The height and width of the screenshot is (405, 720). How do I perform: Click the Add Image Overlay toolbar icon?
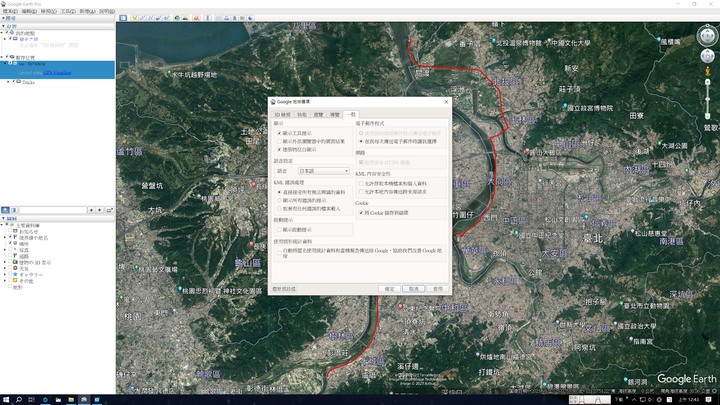coord(158,18)
